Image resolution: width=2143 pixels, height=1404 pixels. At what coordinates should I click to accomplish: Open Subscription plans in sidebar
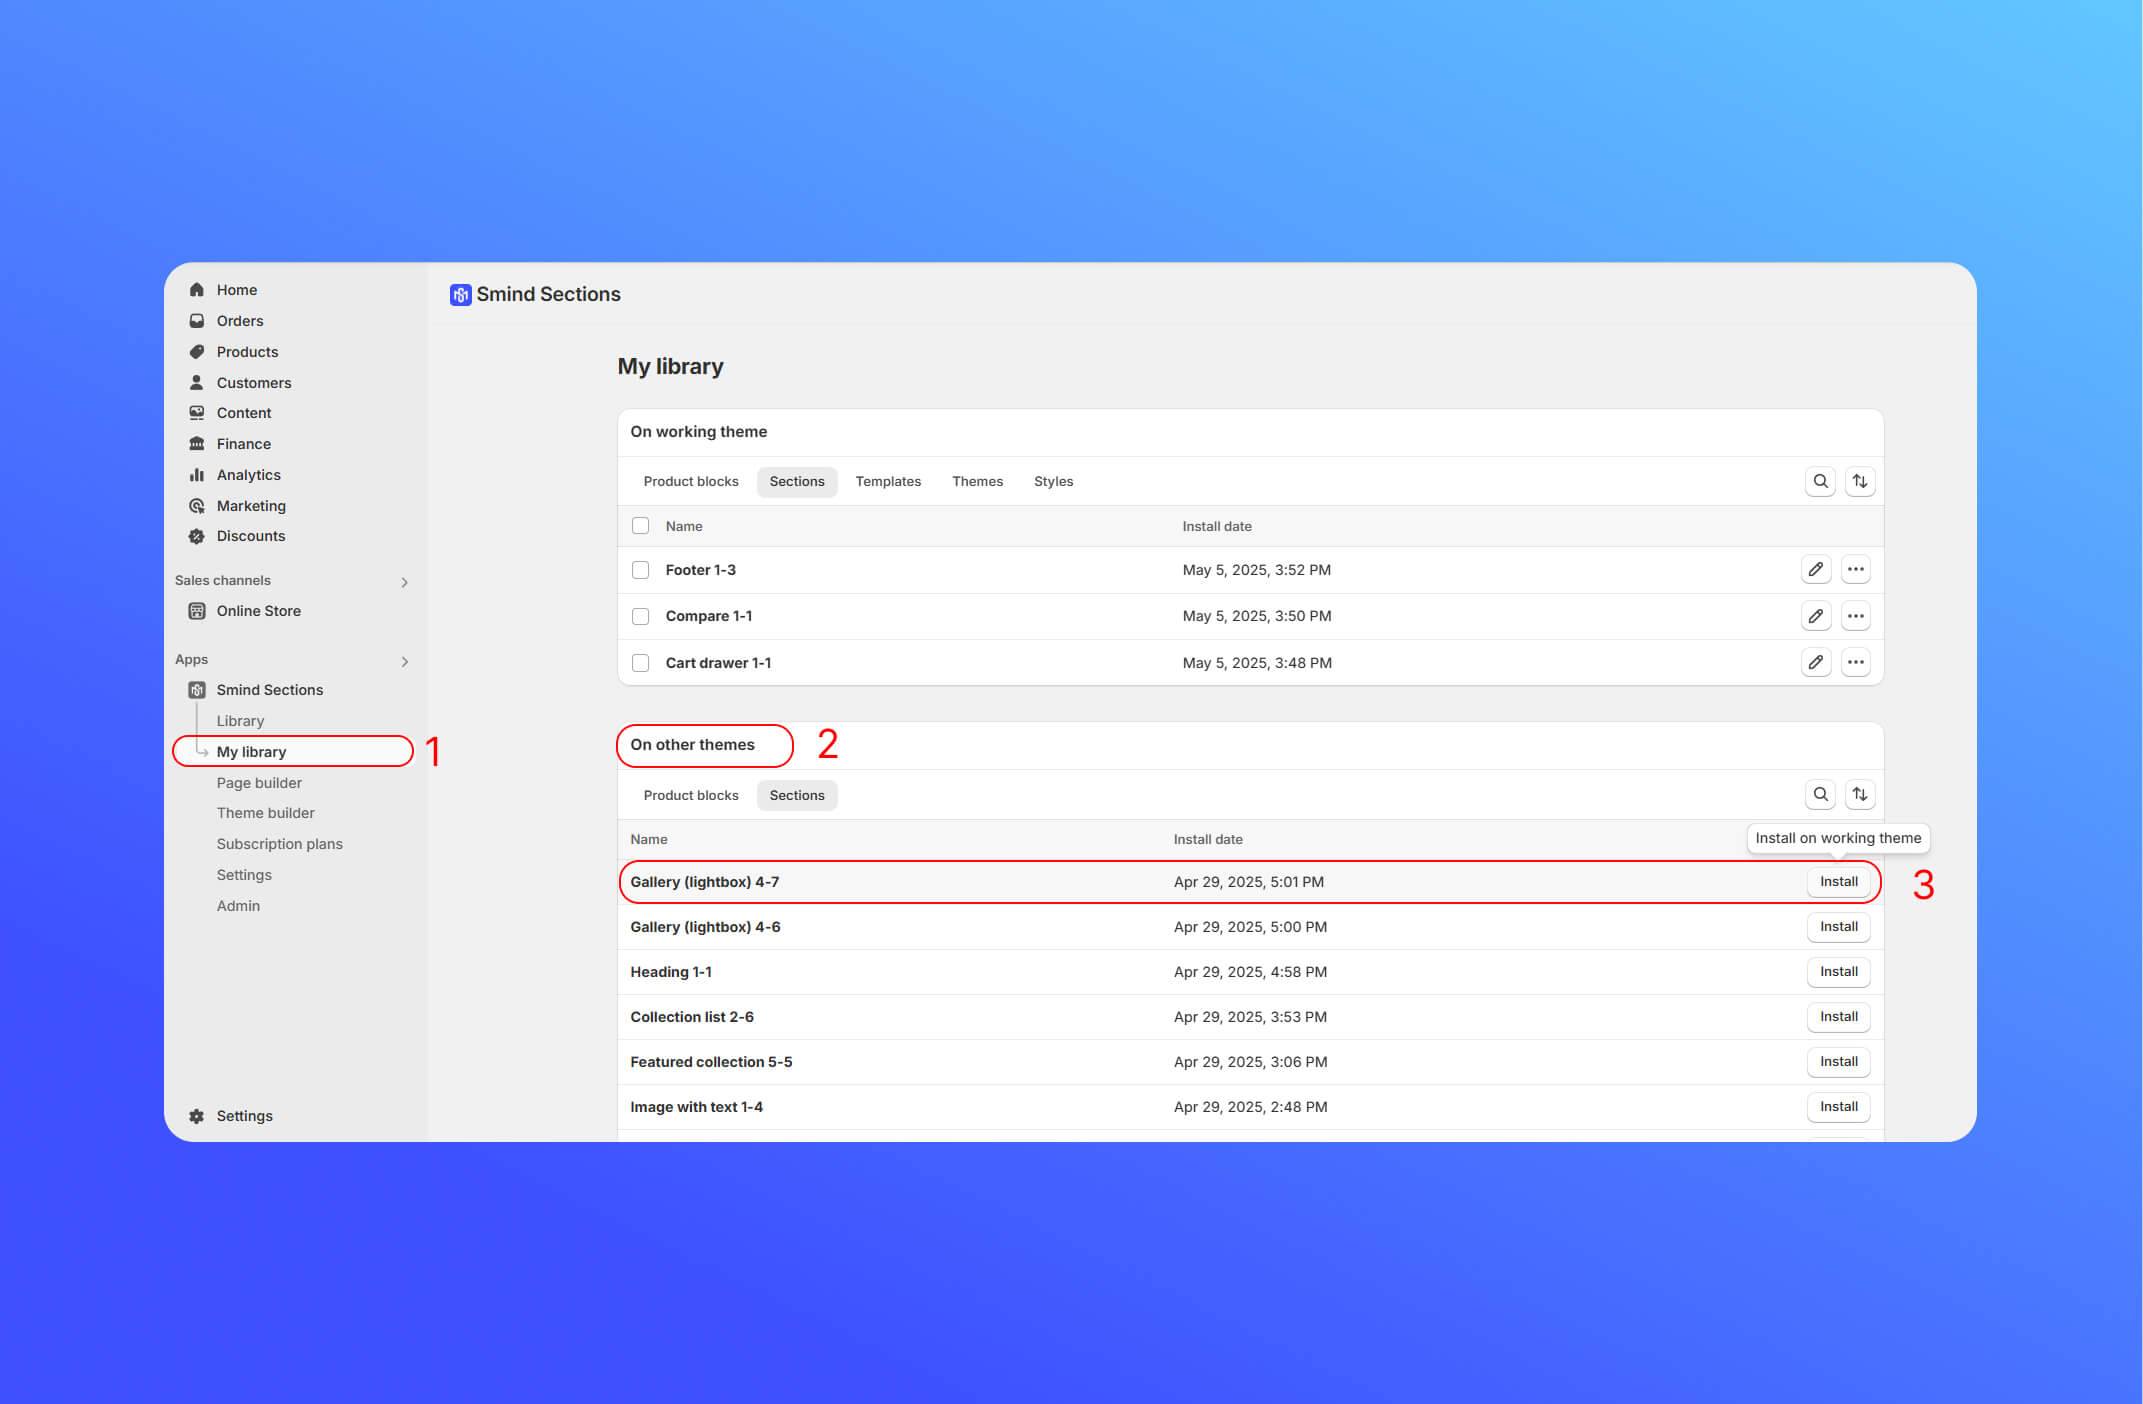coord(279,844)
